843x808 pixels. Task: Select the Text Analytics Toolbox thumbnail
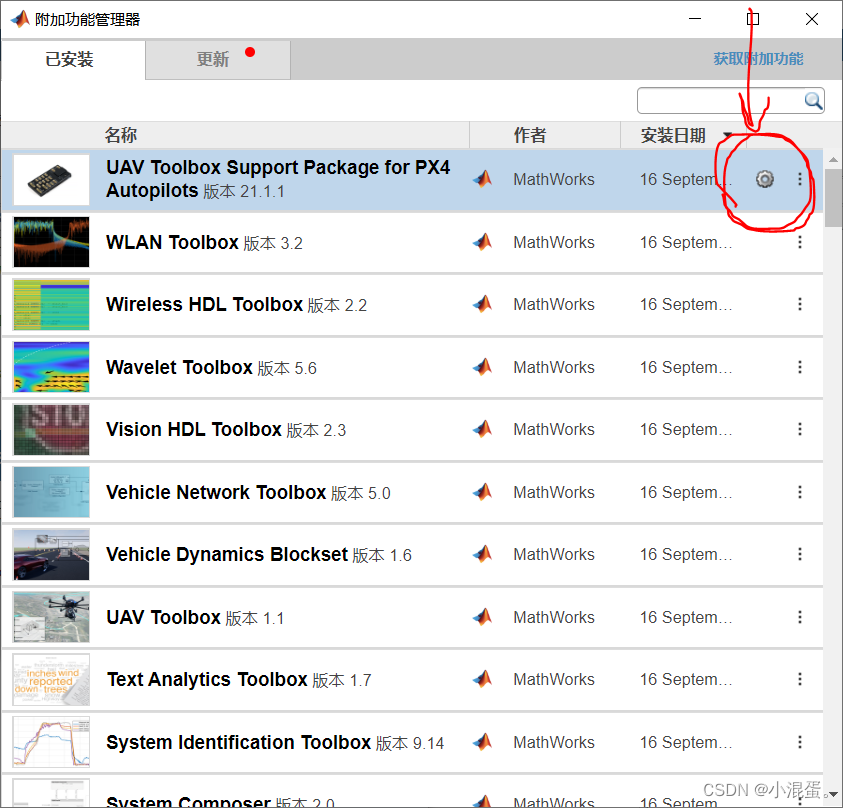51,680
